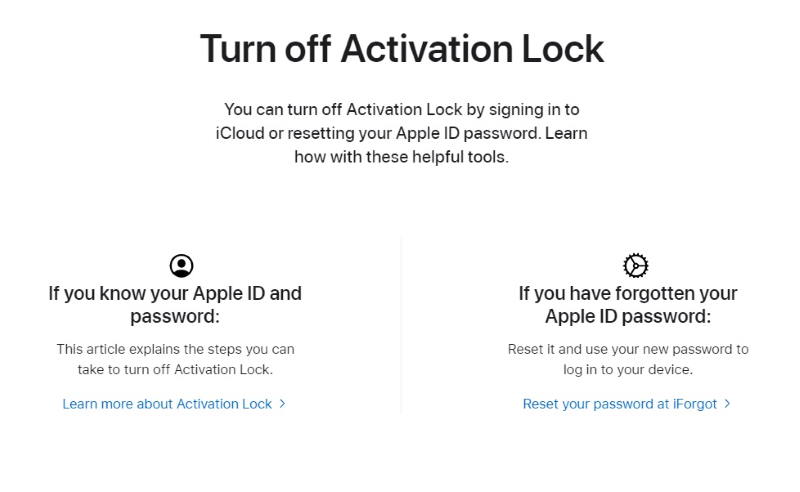This screenshot has width=800, height=492.
Task: Click the text Reset it and use your new password
Action: coord(627,349)
